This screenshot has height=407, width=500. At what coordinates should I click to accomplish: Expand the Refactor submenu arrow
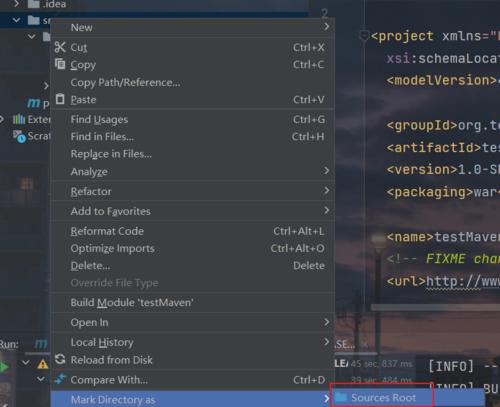327,191
